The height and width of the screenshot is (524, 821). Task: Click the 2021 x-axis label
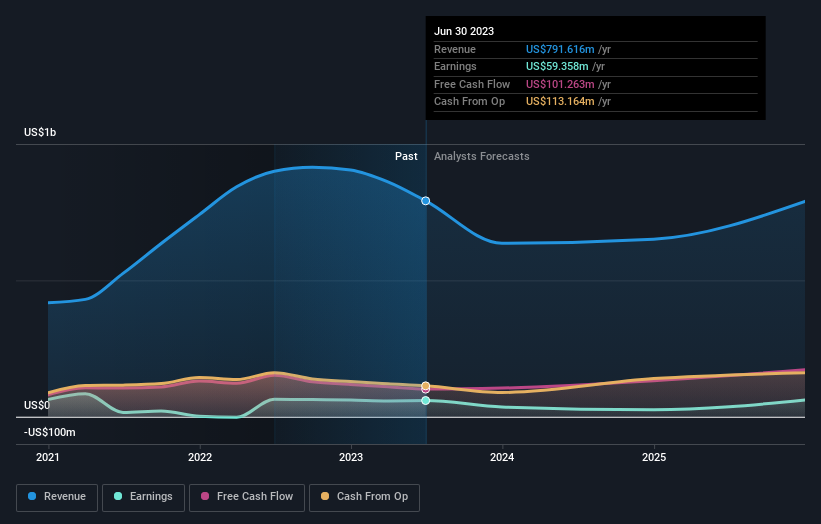tap(48, 457)
